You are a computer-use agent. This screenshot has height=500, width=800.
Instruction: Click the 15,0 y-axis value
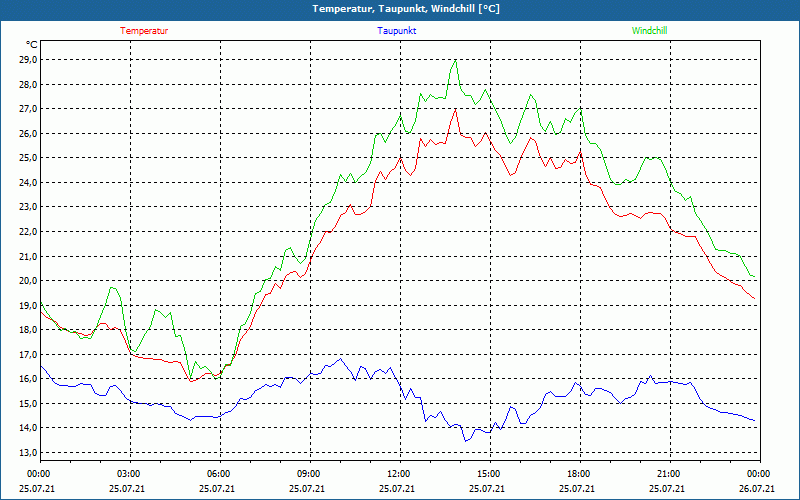[x=29, y=404]
